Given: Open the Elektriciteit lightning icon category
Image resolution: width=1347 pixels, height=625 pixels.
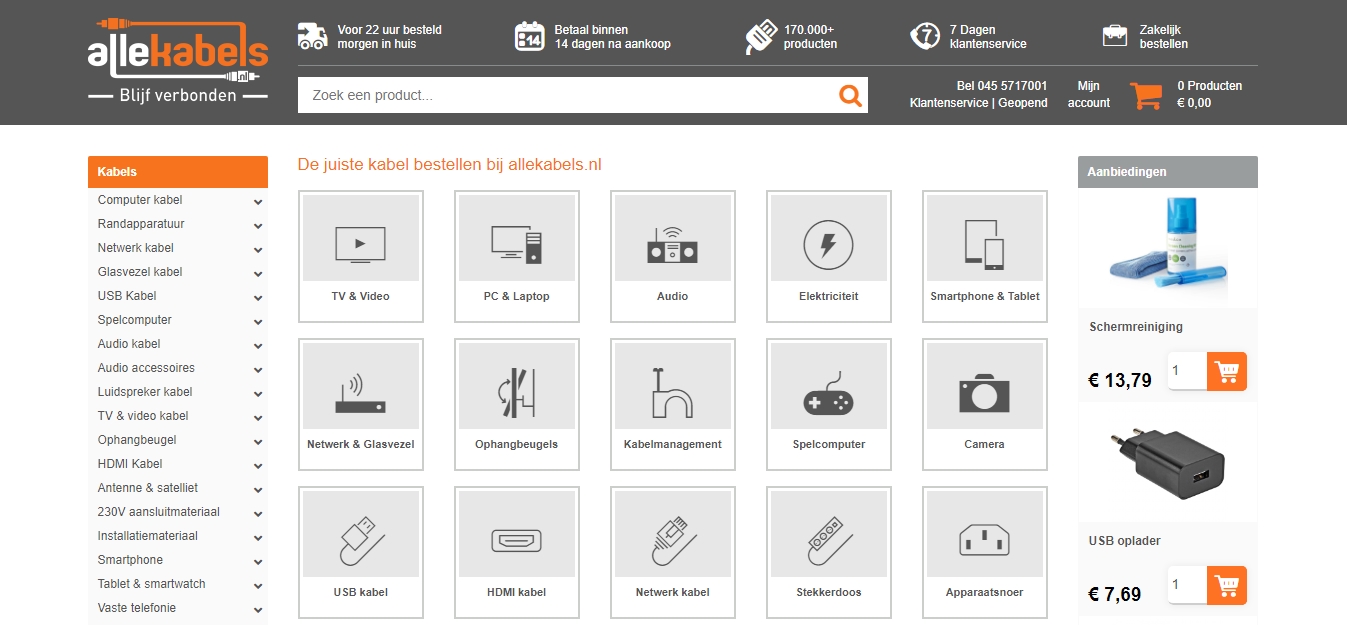Looking at the screenshot, I should [829, 256].
